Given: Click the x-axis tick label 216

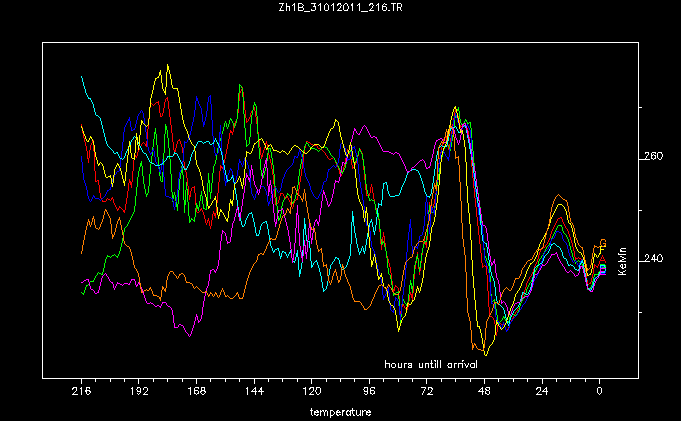Looking at the screenshot, I should (x=81, y=393).
